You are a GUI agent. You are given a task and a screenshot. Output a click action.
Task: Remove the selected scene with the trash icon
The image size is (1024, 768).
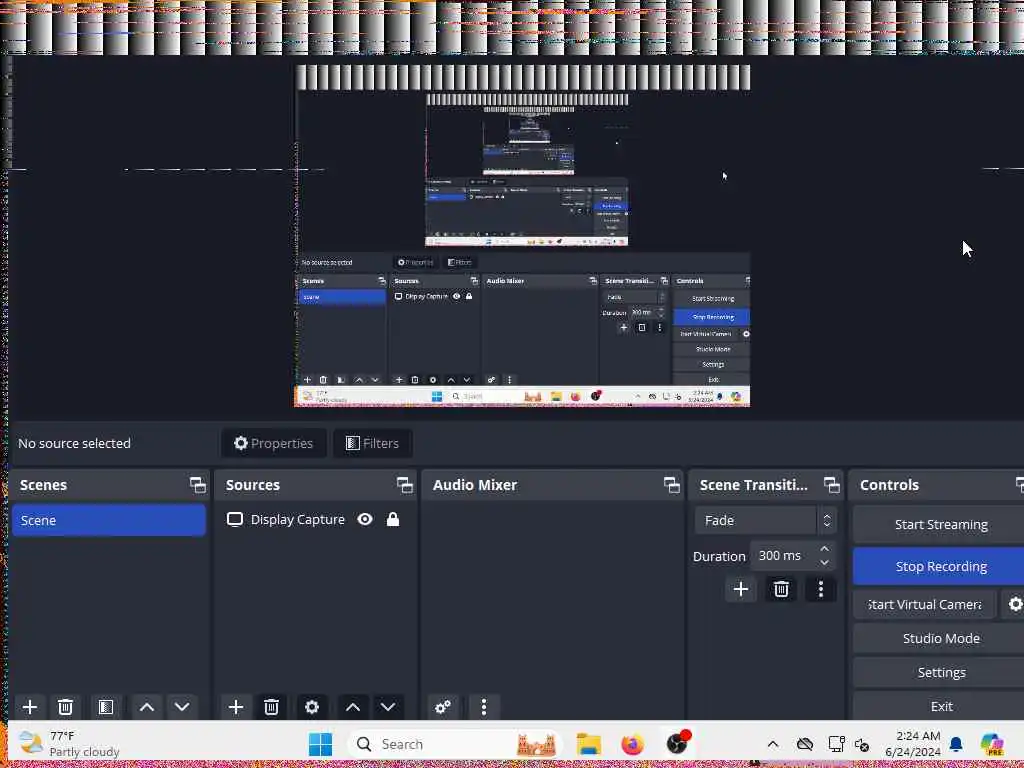(x=65, y=707)
